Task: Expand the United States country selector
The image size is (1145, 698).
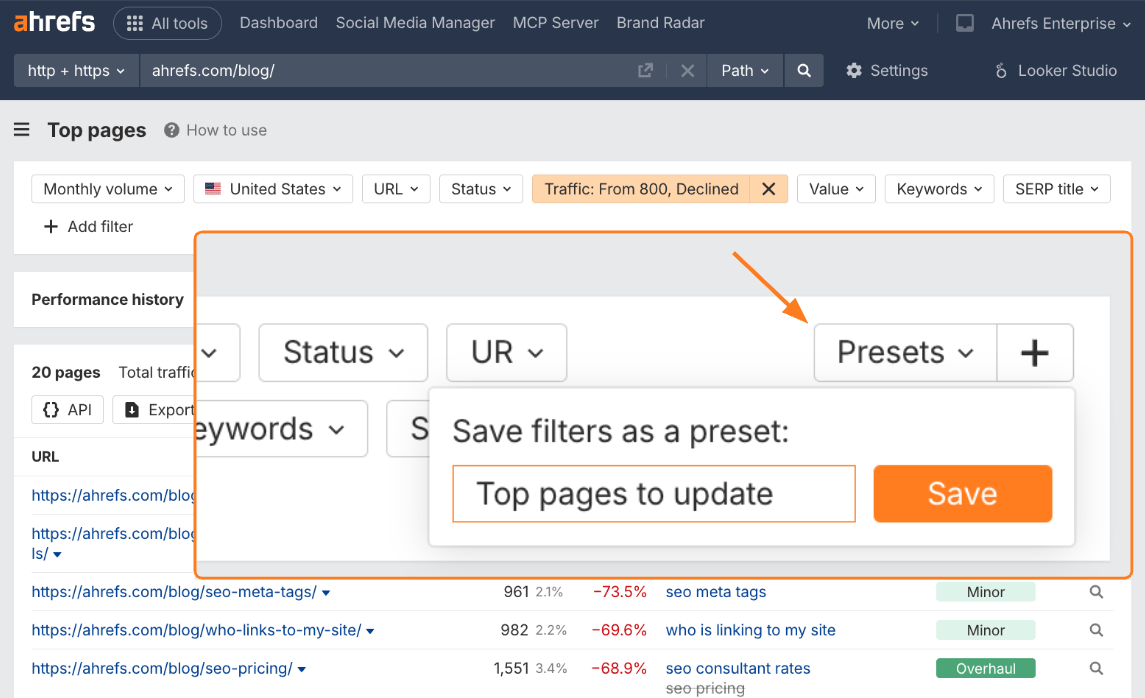Action: 272,188
